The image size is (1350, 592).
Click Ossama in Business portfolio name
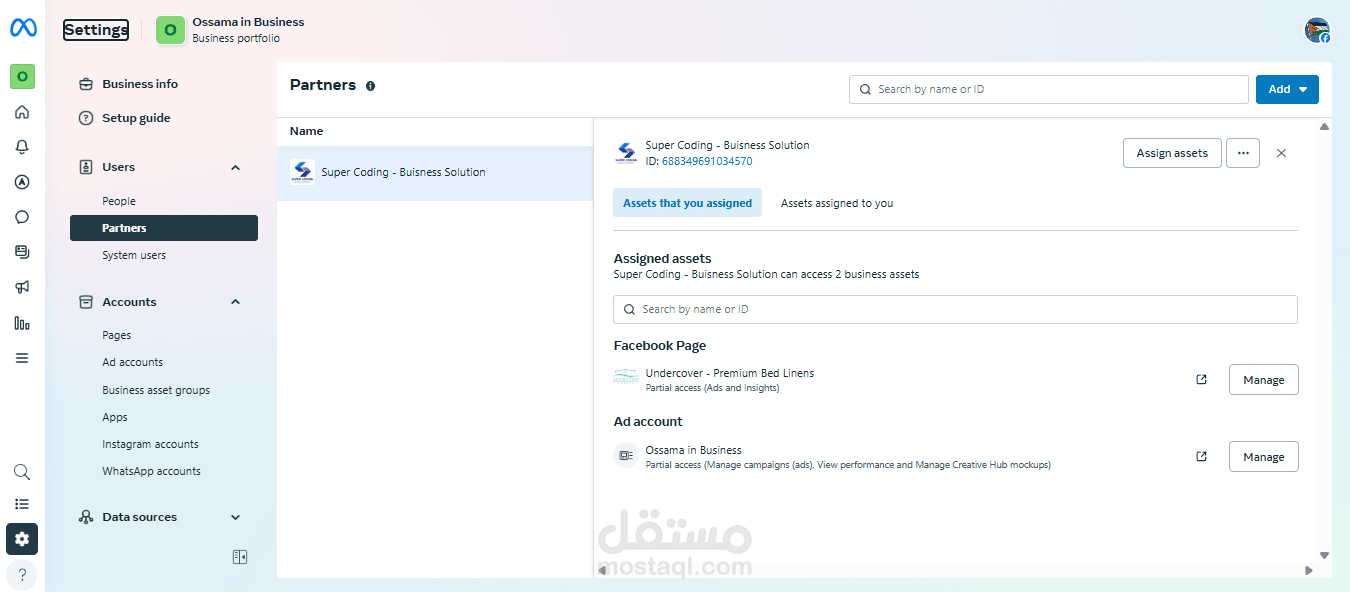(x=248, y=22)
